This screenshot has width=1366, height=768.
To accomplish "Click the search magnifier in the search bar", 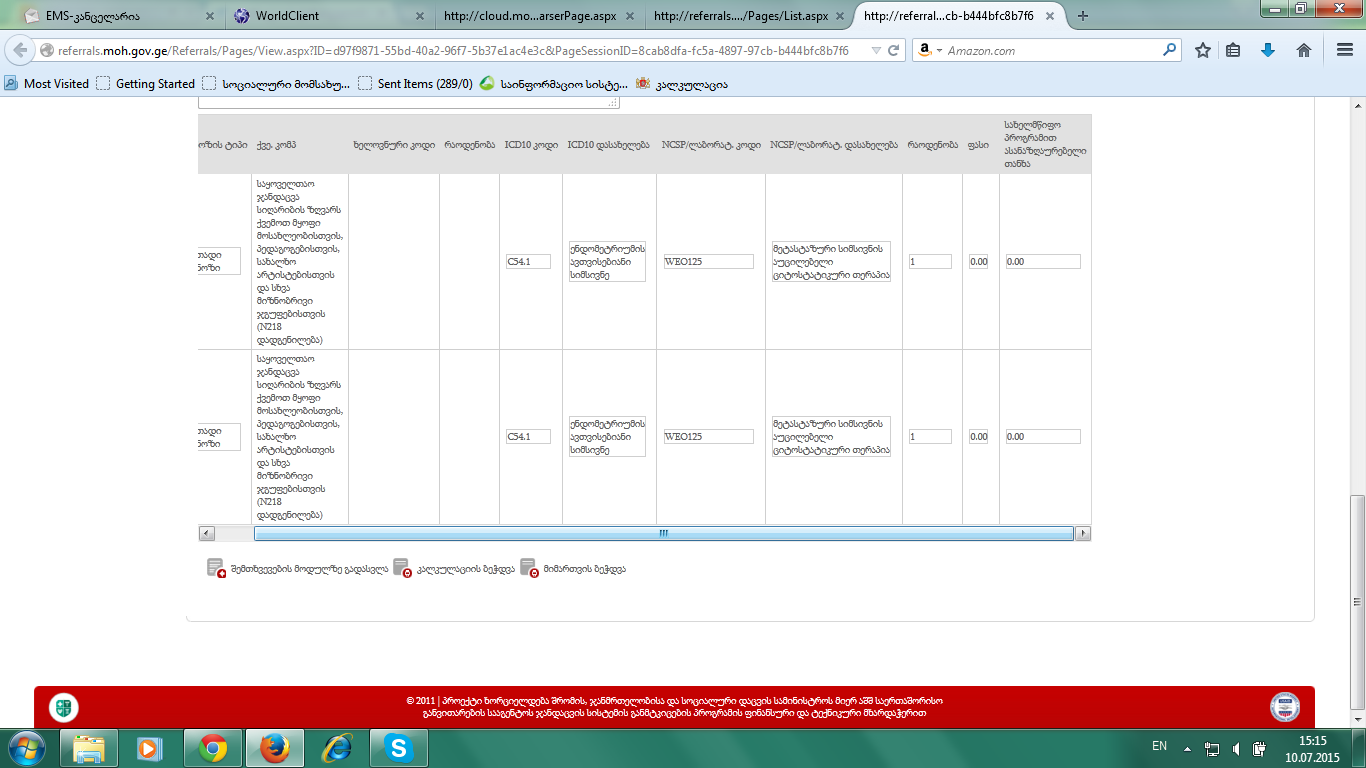I will coord(1169,50).
